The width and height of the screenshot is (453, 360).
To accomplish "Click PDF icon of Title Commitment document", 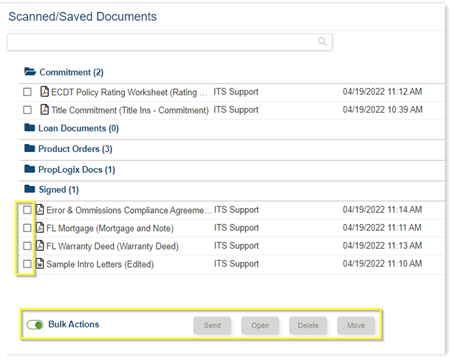I will tap(44, 109).
